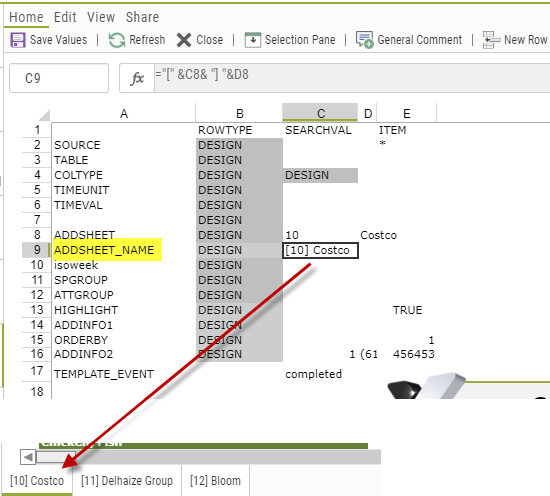Open the Home menu
Image resolution: width=550 pixels, height=496 pixels.
click(x=26, y=17)
